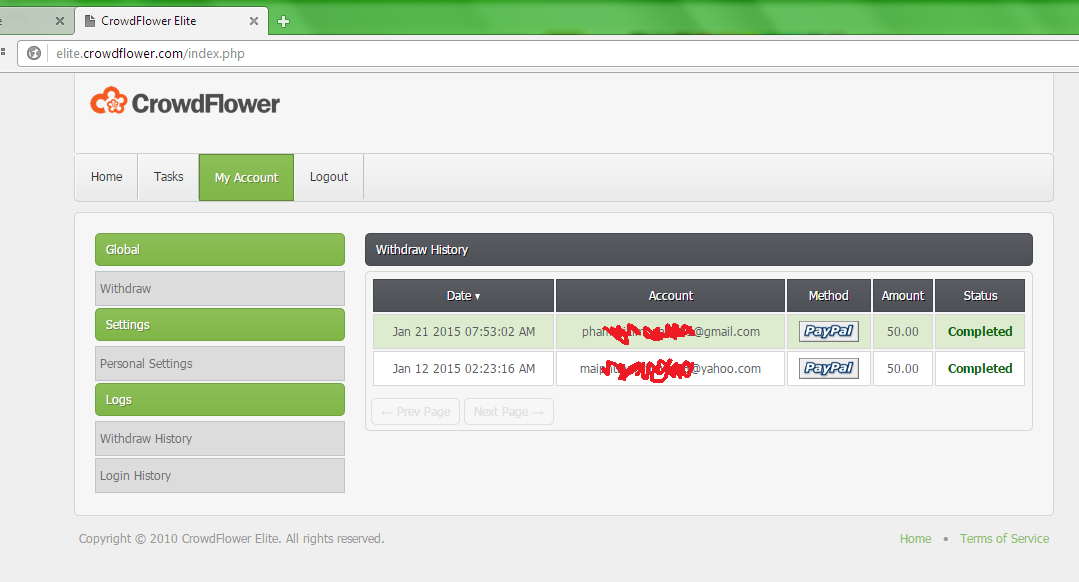Click the Amount column header
Image resolution: width=1079 pixels, height=582 pixels.
tap(903, 296)
